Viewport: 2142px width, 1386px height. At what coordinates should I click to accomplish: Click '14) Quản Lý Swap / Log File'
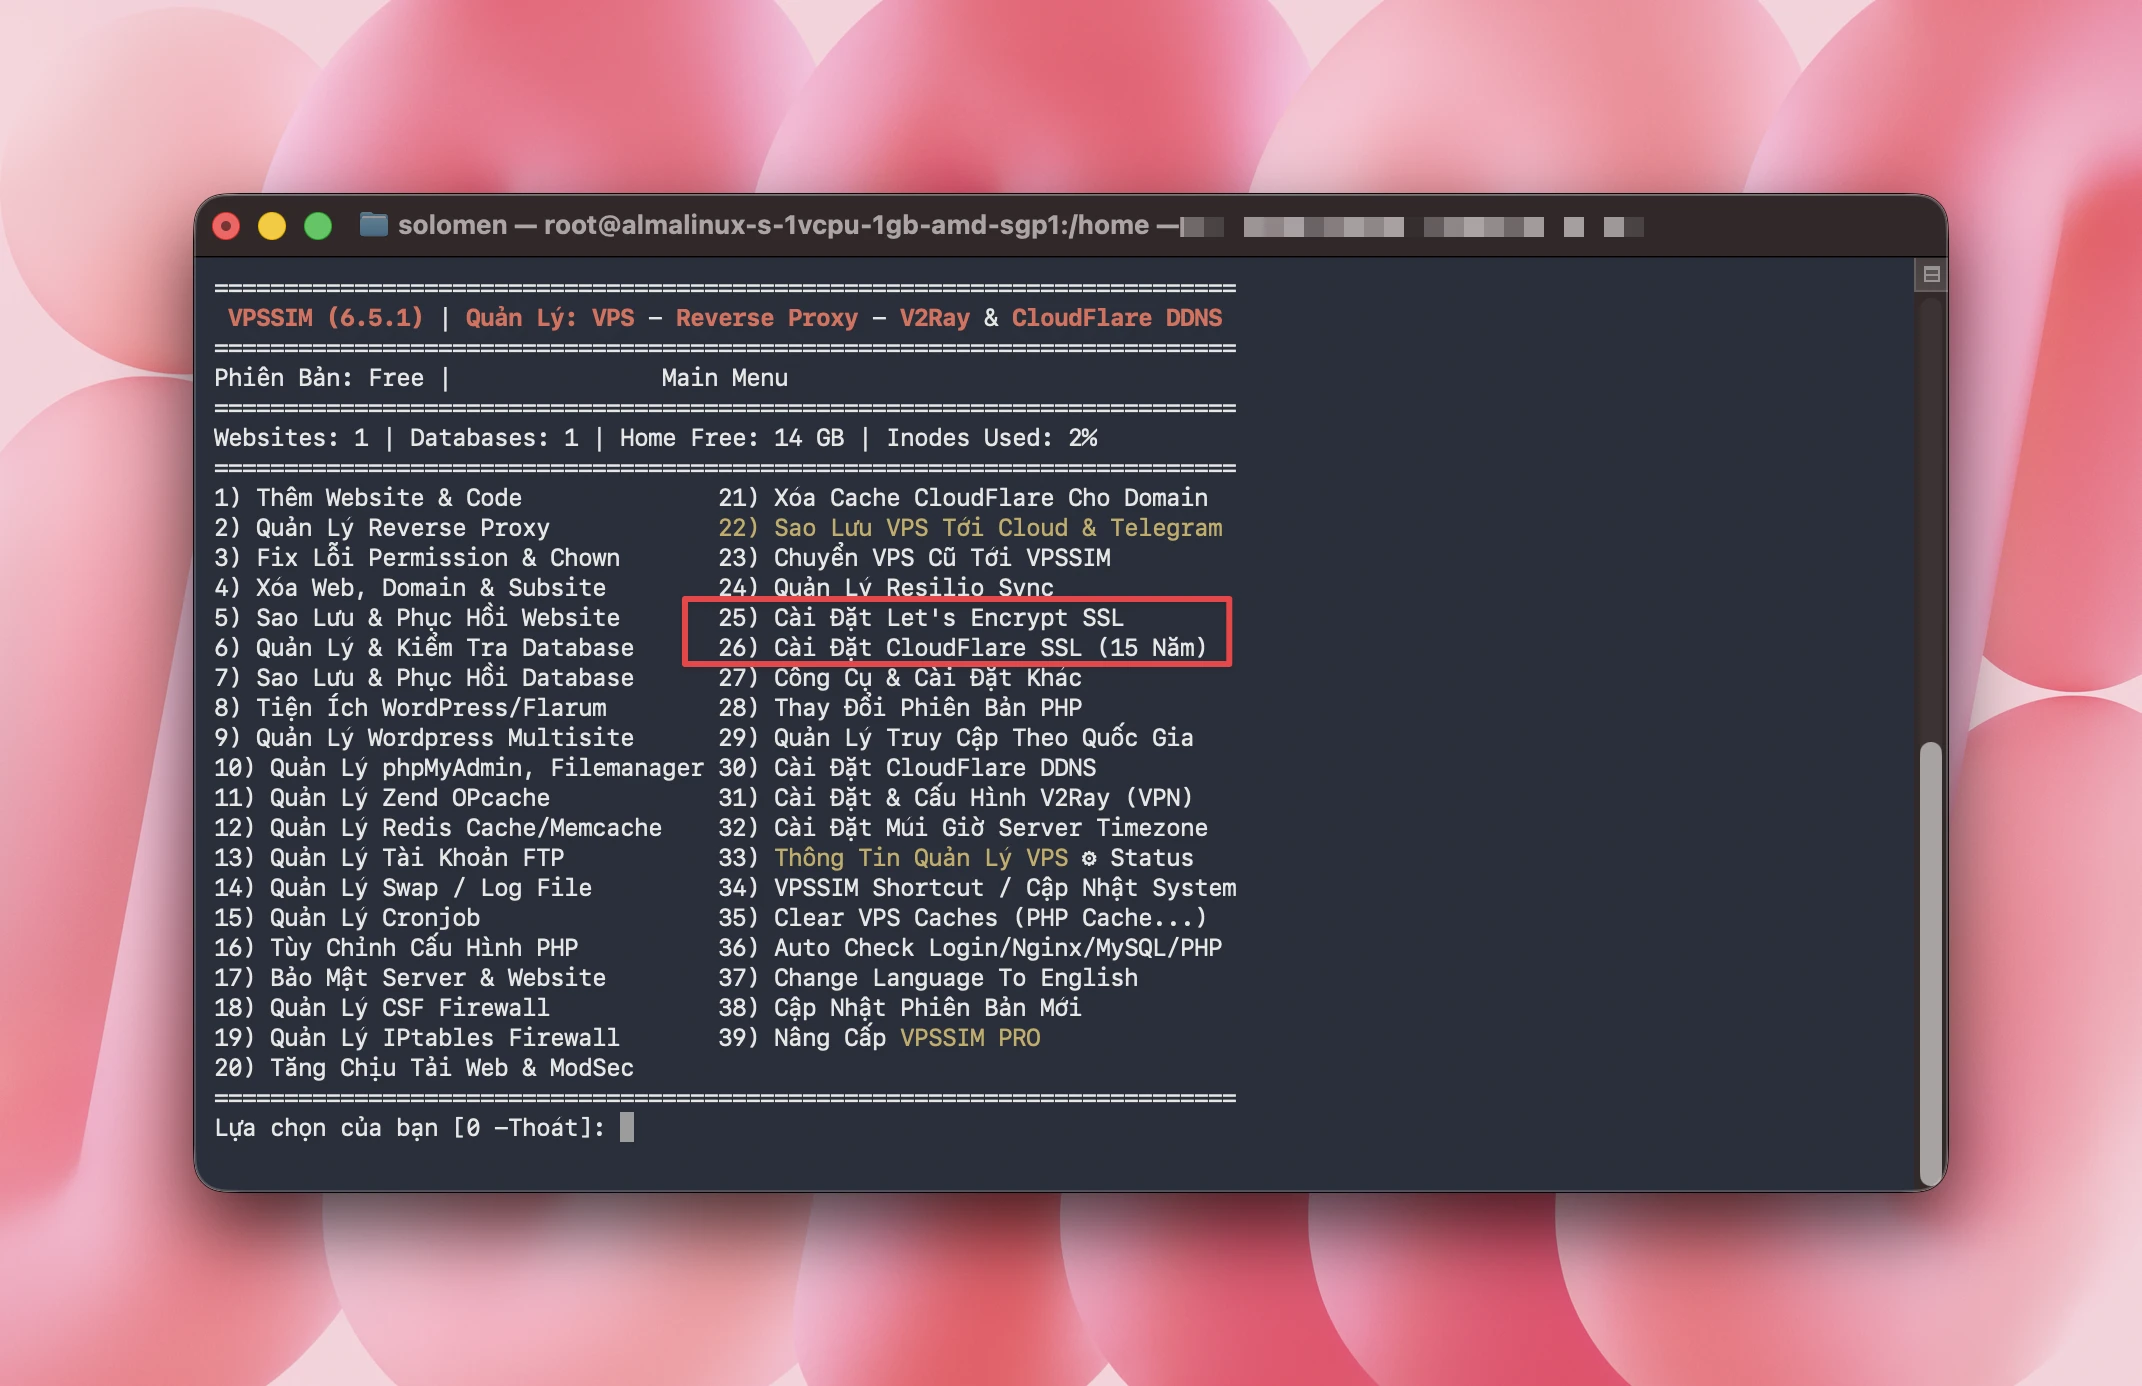(x=403, y=888)
